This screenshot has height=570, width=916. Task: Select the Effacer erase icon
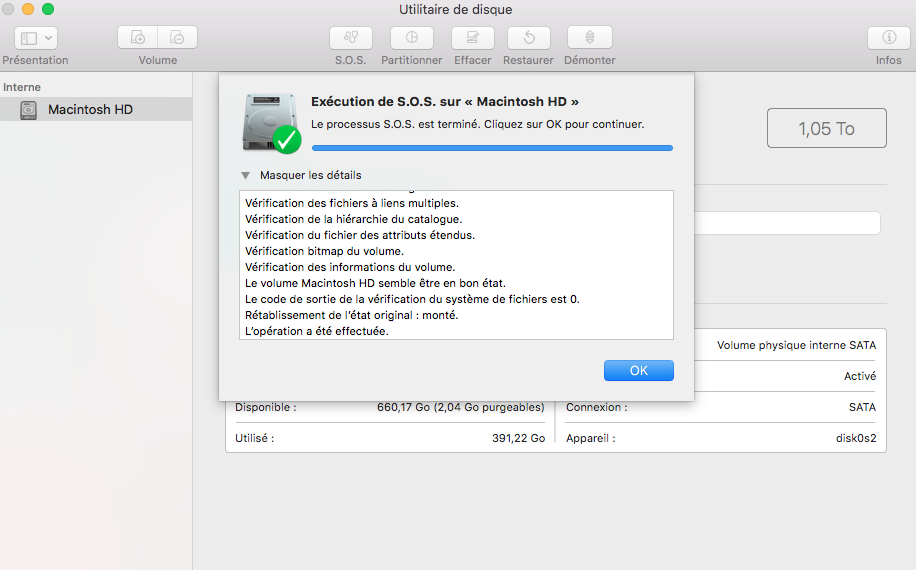pyautogui.click(x=472, y=38)
